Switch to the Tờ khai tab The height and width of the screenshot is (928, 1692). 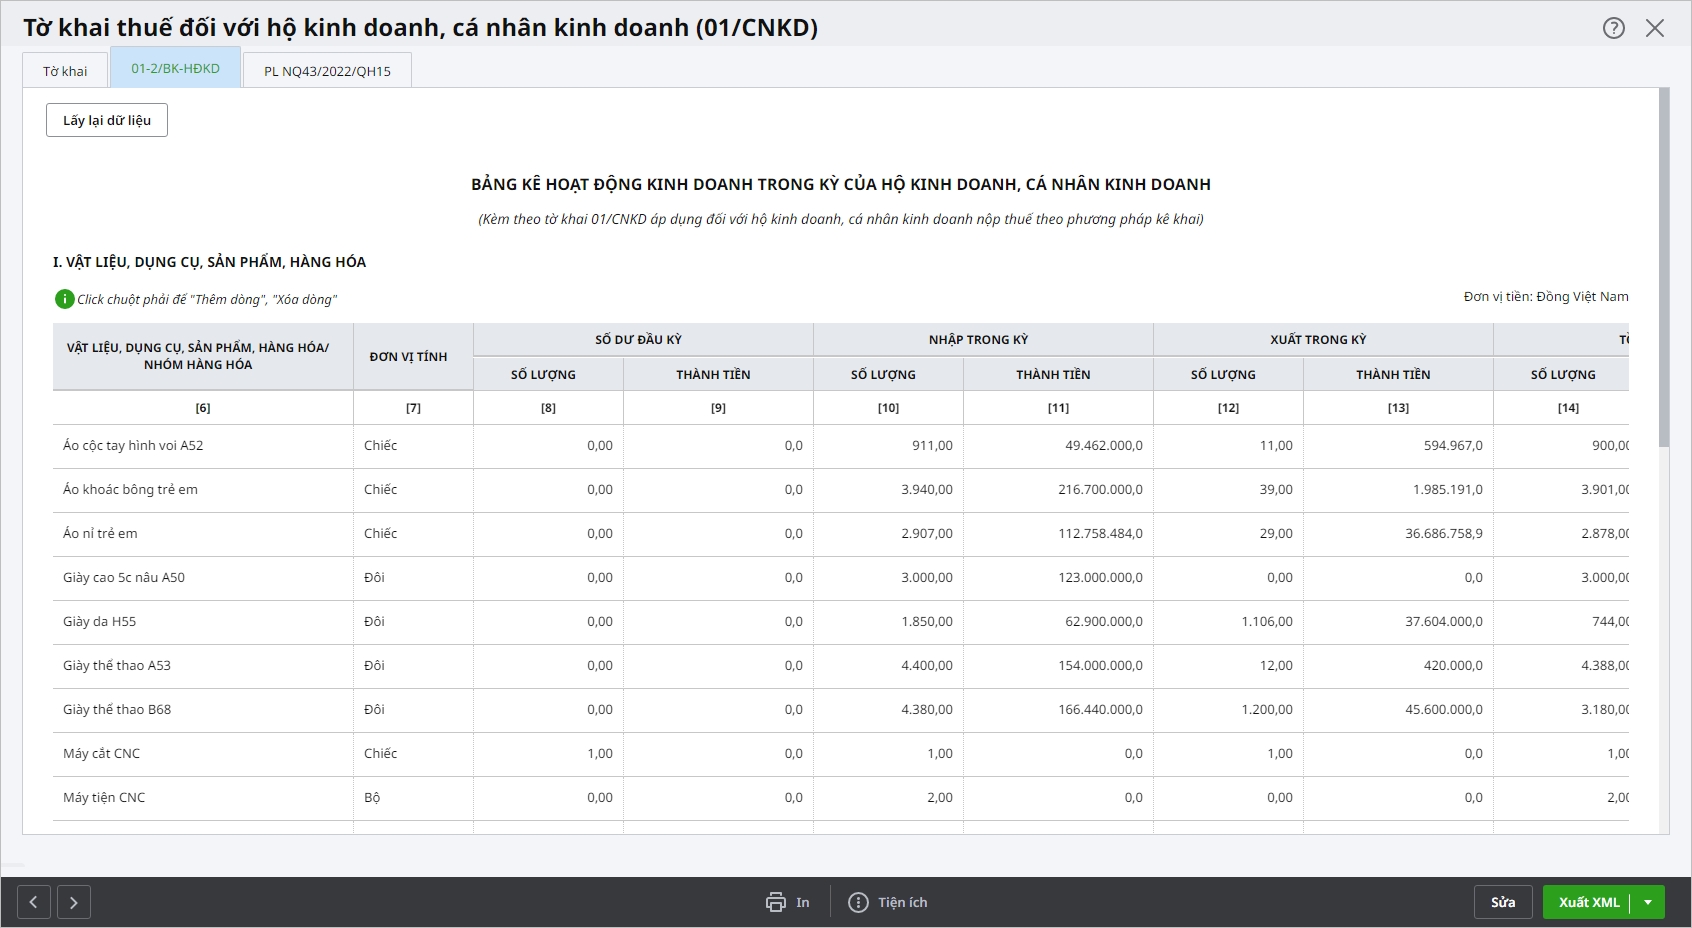click(65, 71)
